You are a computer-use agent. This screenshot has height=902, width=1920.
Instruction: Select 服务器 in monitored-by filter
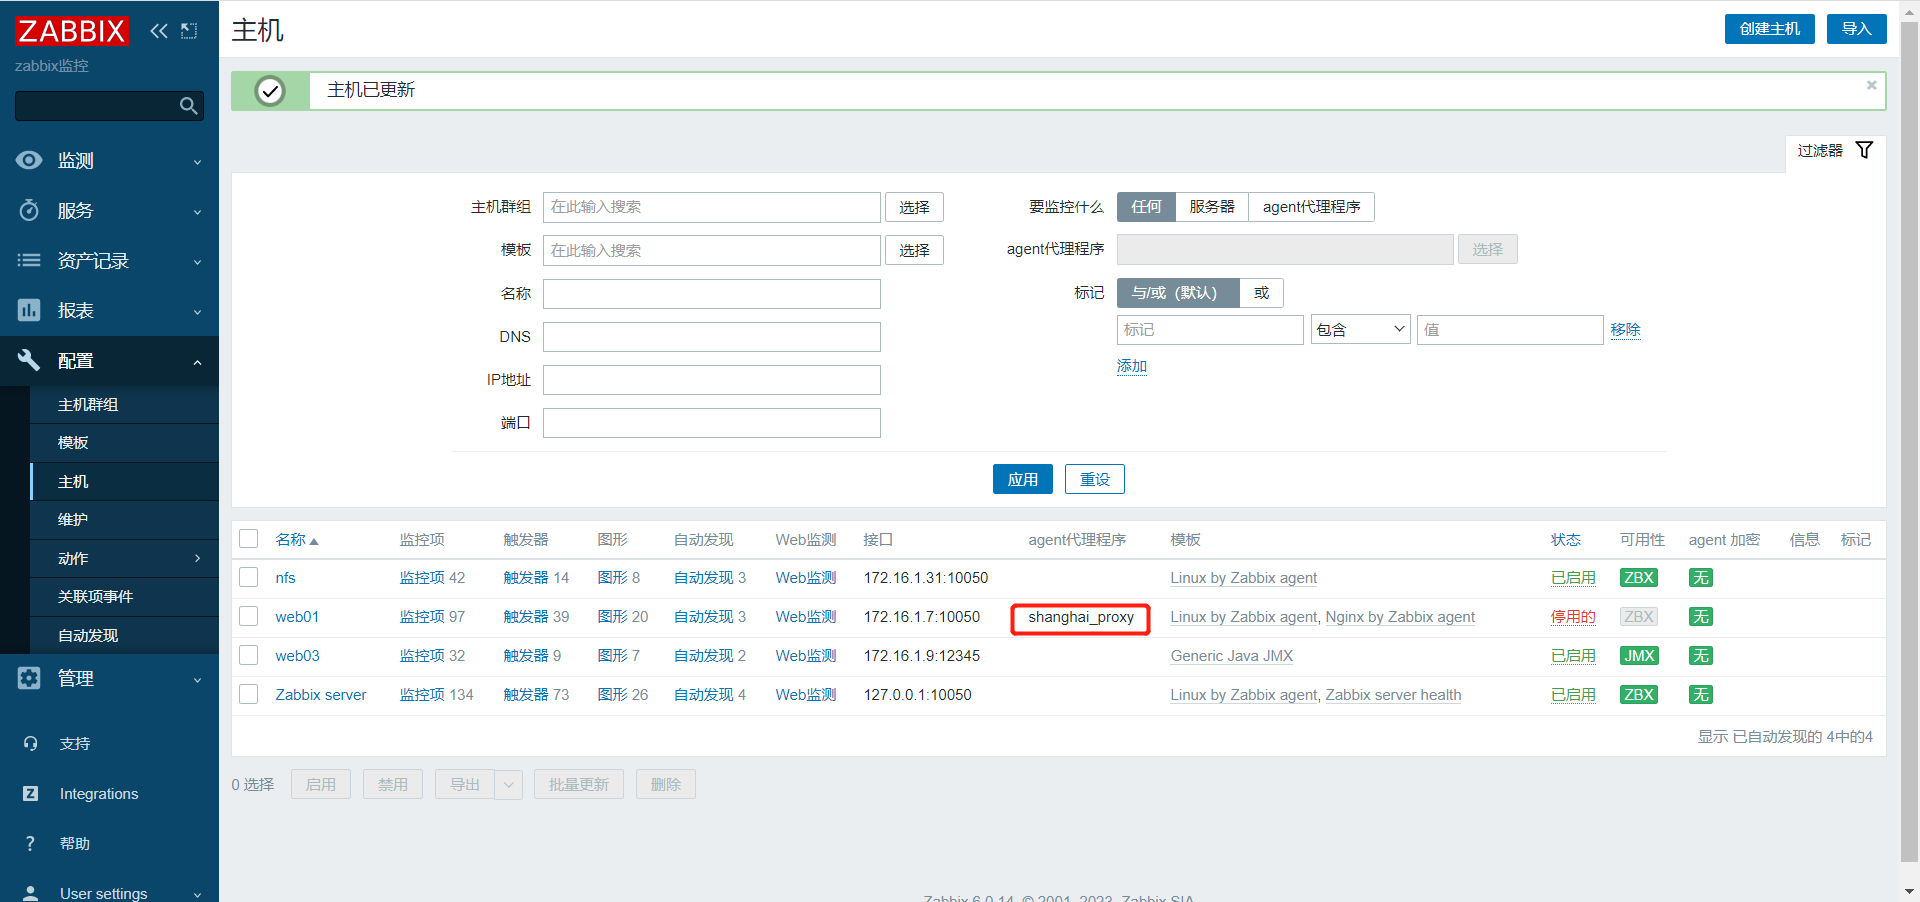[1212, 207]
